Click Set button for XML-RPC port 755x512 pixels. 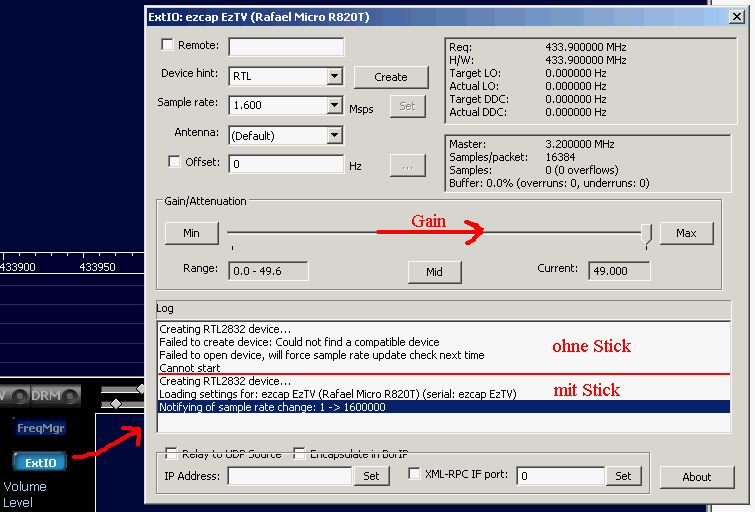pos(623,476)
